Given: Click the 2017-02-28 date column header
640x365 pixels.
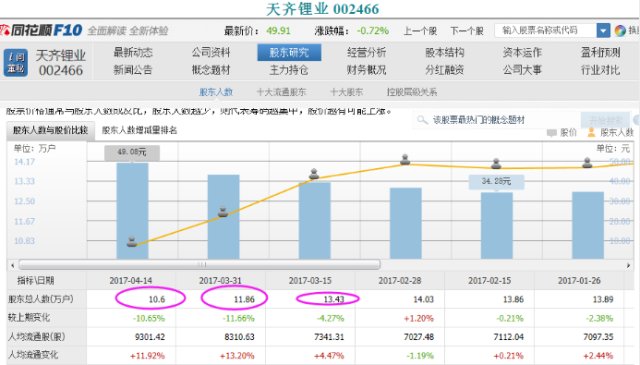Looking at the screenshot, I should tap(400, 281).
